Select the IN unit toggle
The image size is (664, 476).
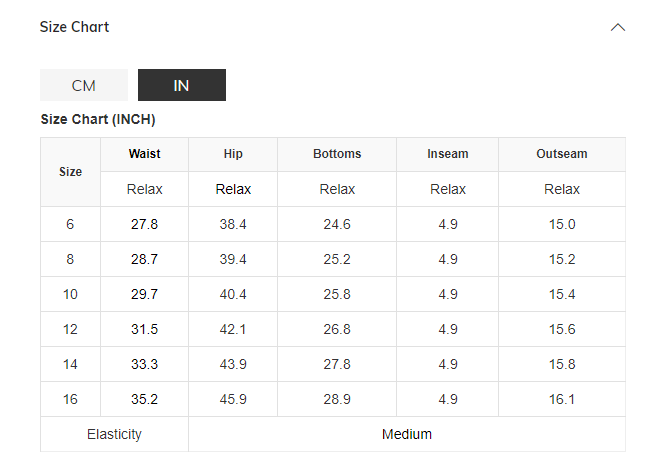(x=181, y=85)
